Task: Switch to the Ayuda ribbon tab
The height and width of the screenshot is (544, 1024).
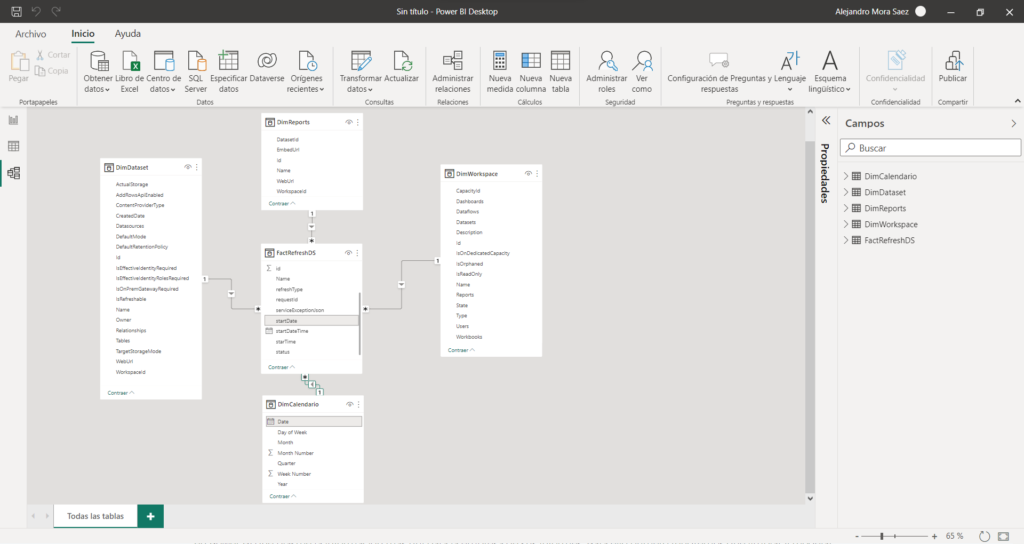Action: click(128, 33)
